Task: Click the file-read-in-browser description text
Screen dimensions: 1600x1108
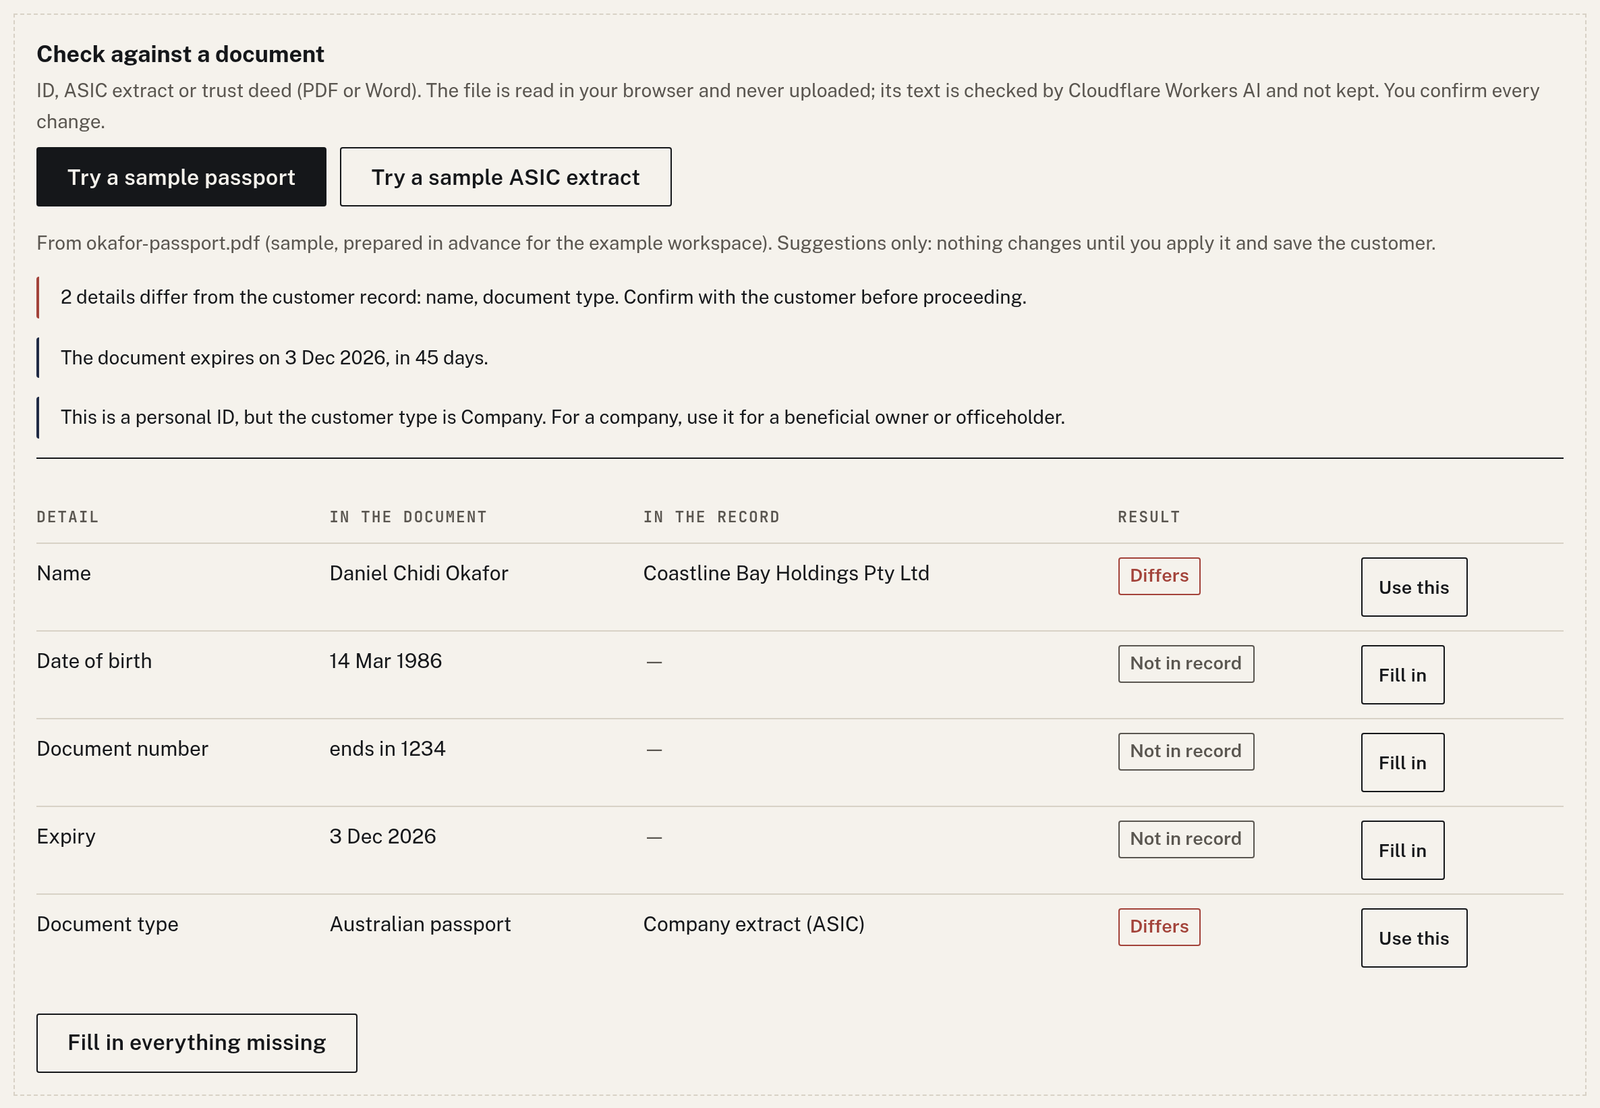Action: click(x=788, y=106)
